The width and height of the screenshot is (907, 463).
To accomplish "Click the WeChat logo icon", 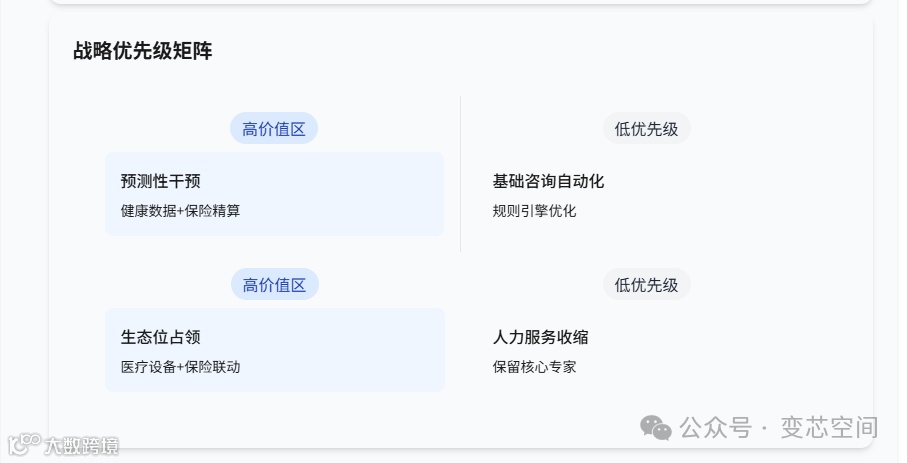I will (x=656, y=428).
